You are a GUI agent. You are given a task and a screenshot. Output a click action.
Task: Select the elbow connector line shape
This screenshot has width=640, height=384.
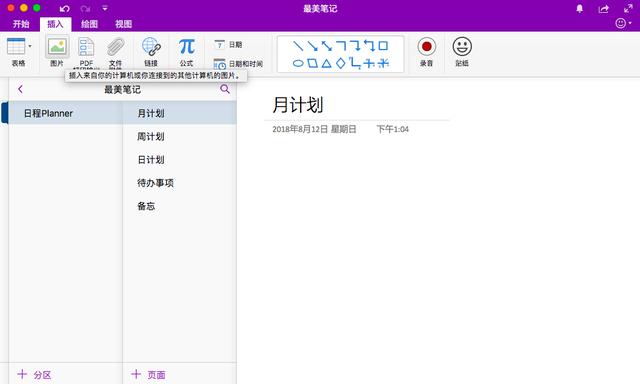coord(341,46)
